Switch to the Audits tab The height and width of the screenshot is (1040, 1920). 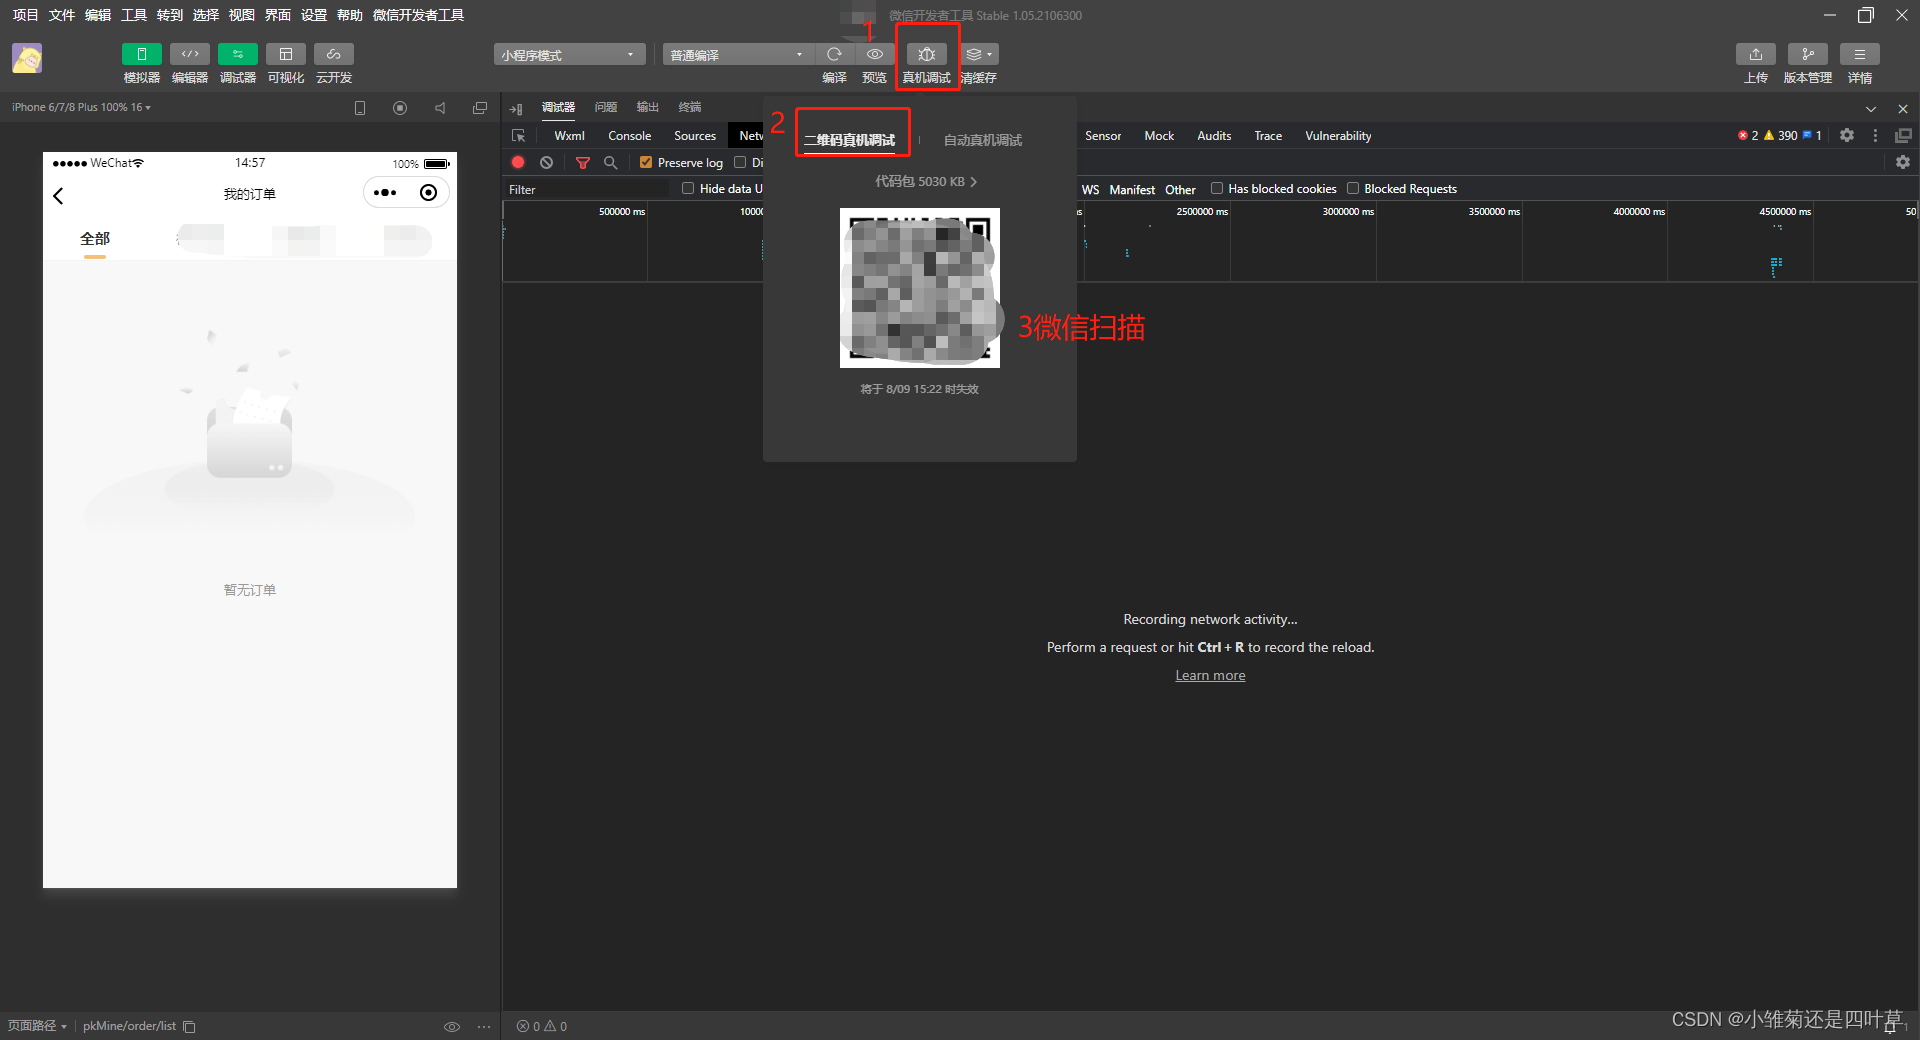point(1214,136)
